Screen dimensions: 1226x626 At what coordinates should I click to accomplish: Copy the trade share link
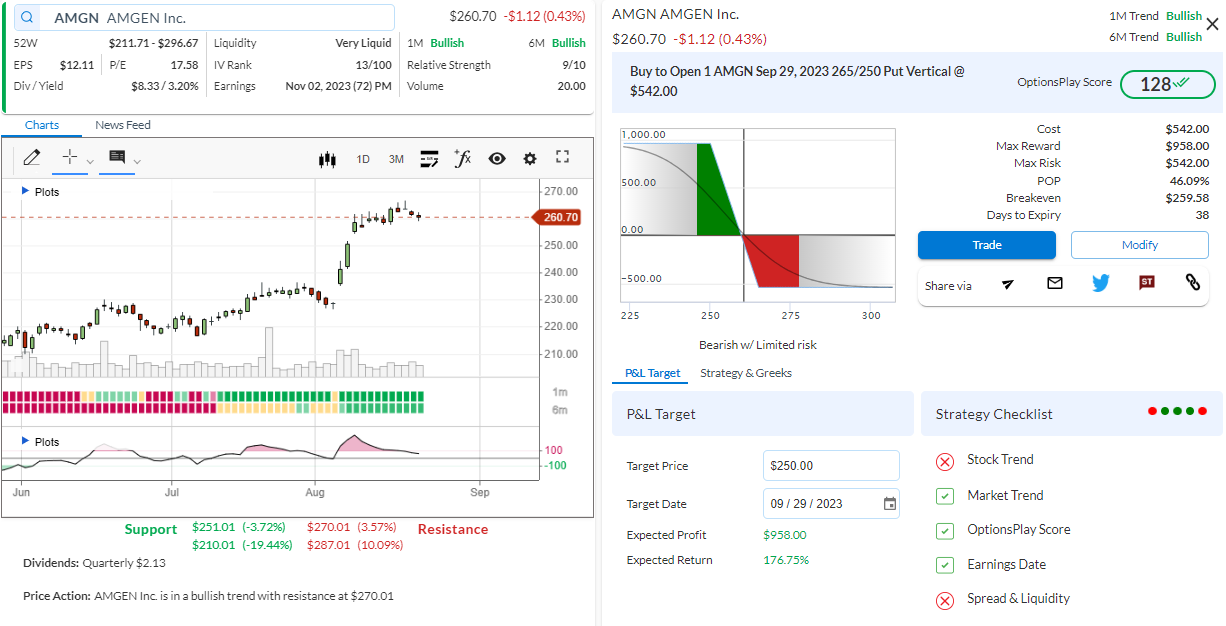(x=1192, y=283)
